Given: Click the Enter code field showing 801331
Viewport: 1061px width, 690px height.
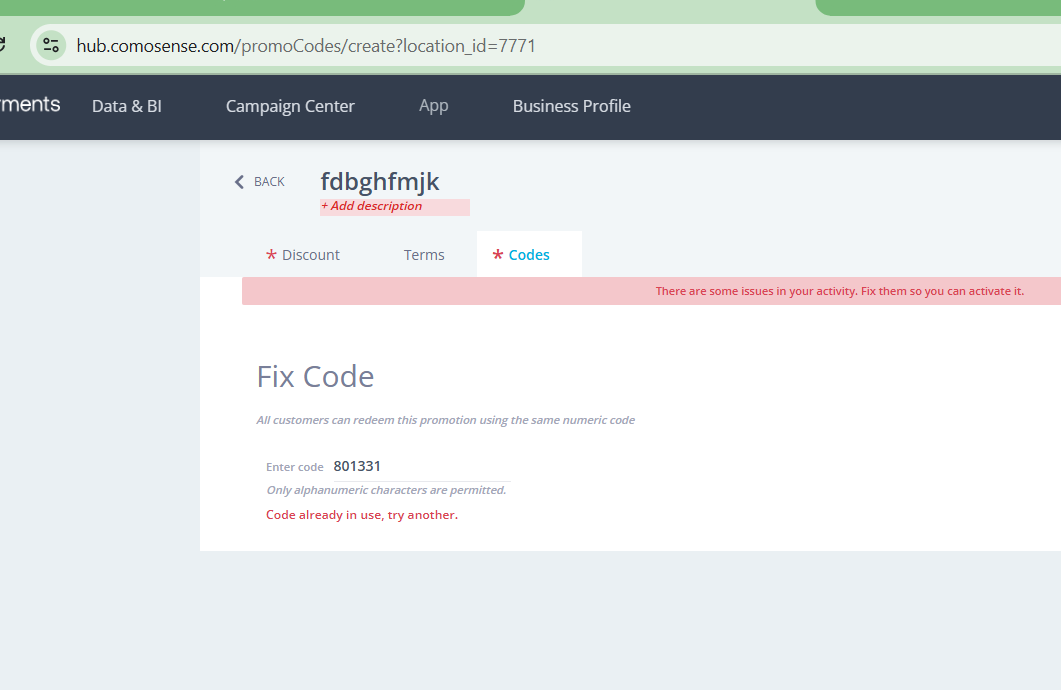Looking at the screenshot, I should click(x=420, y=466).
